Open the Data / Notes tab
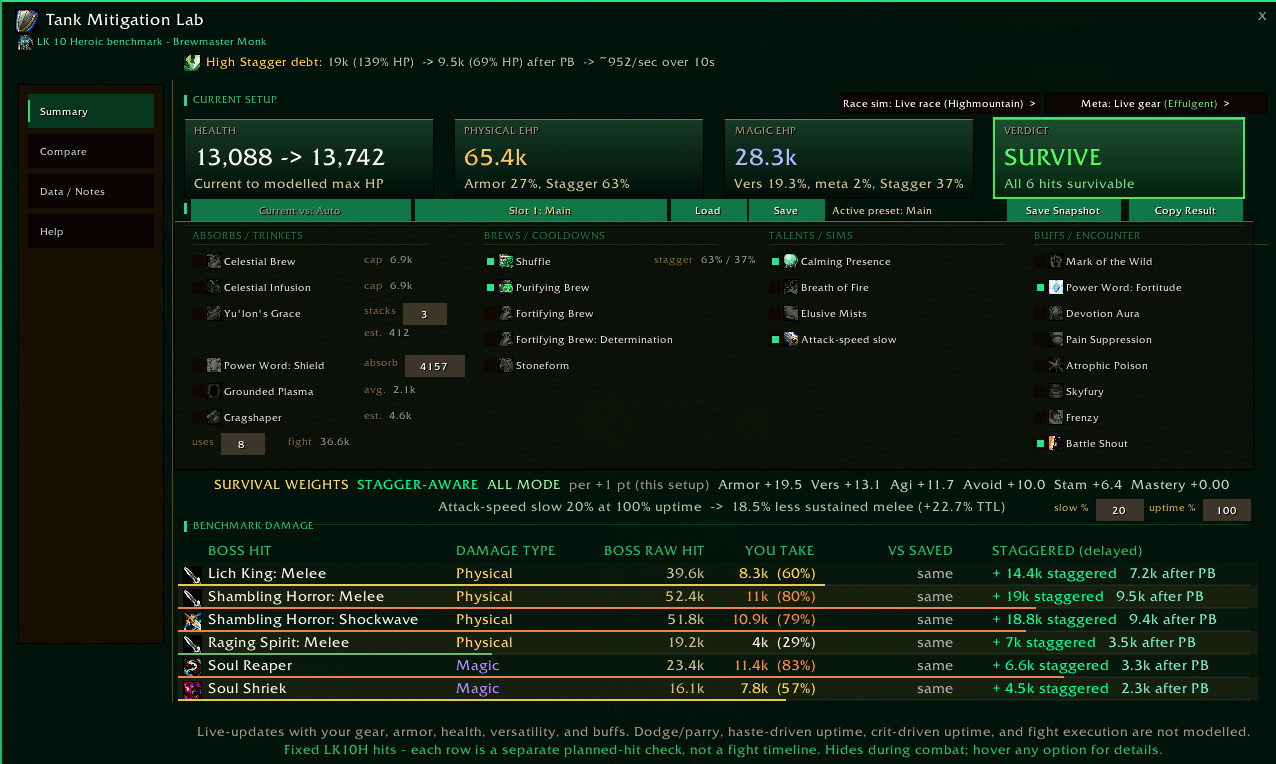 point(91,191)
